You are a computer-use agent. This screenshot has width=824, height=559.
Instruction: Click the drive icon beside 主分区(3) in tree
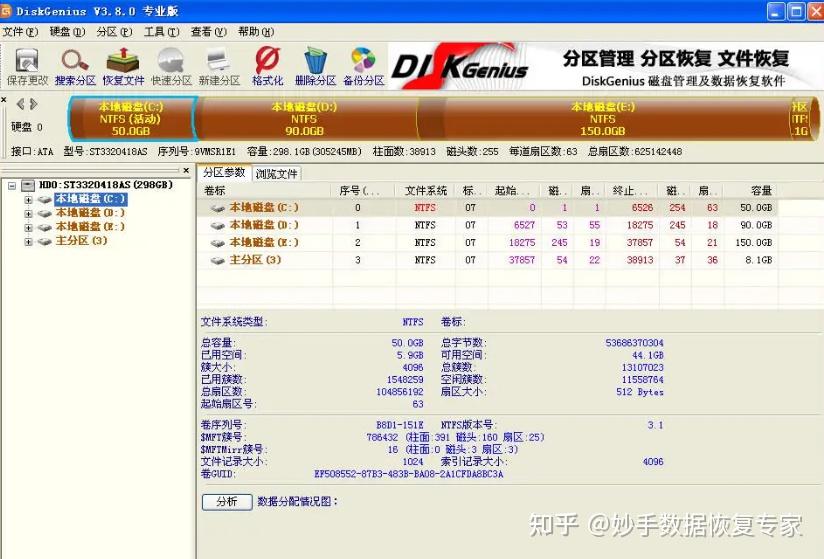[x=45, y=241]
